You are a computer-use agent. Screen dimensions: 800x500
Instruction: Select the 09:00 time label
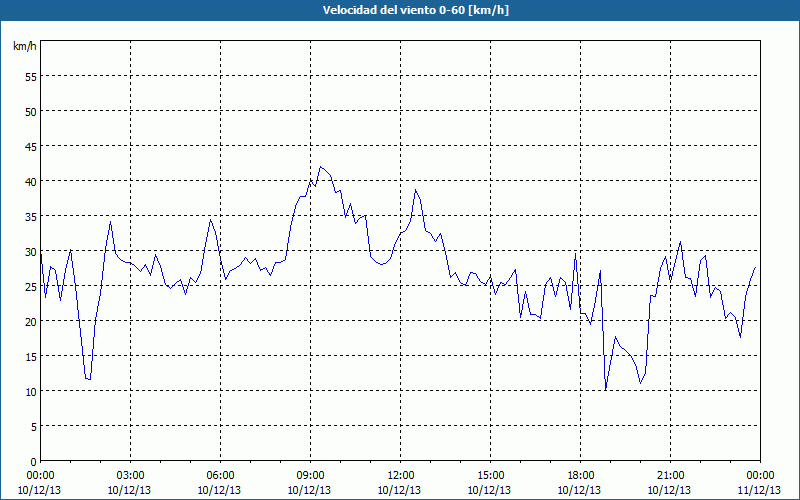(311, 476)
